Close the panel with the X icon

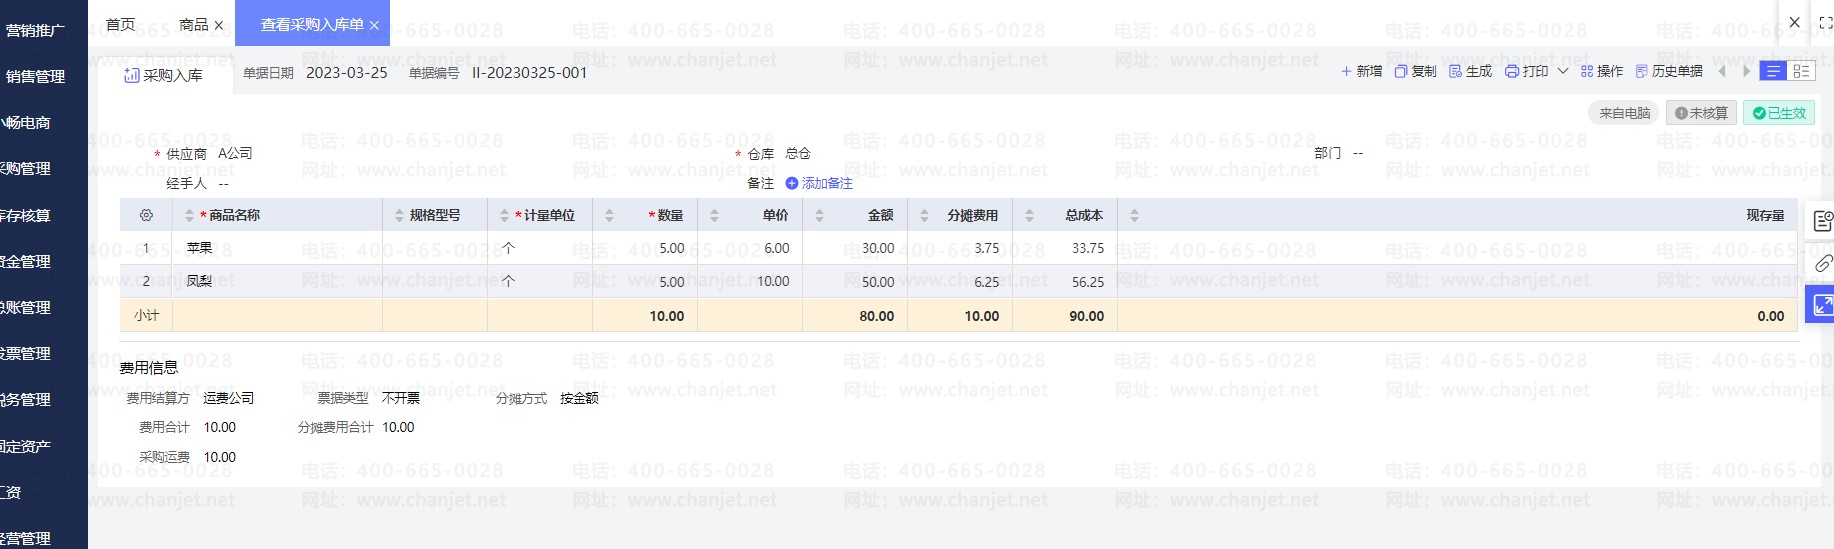pos(1794,22)
